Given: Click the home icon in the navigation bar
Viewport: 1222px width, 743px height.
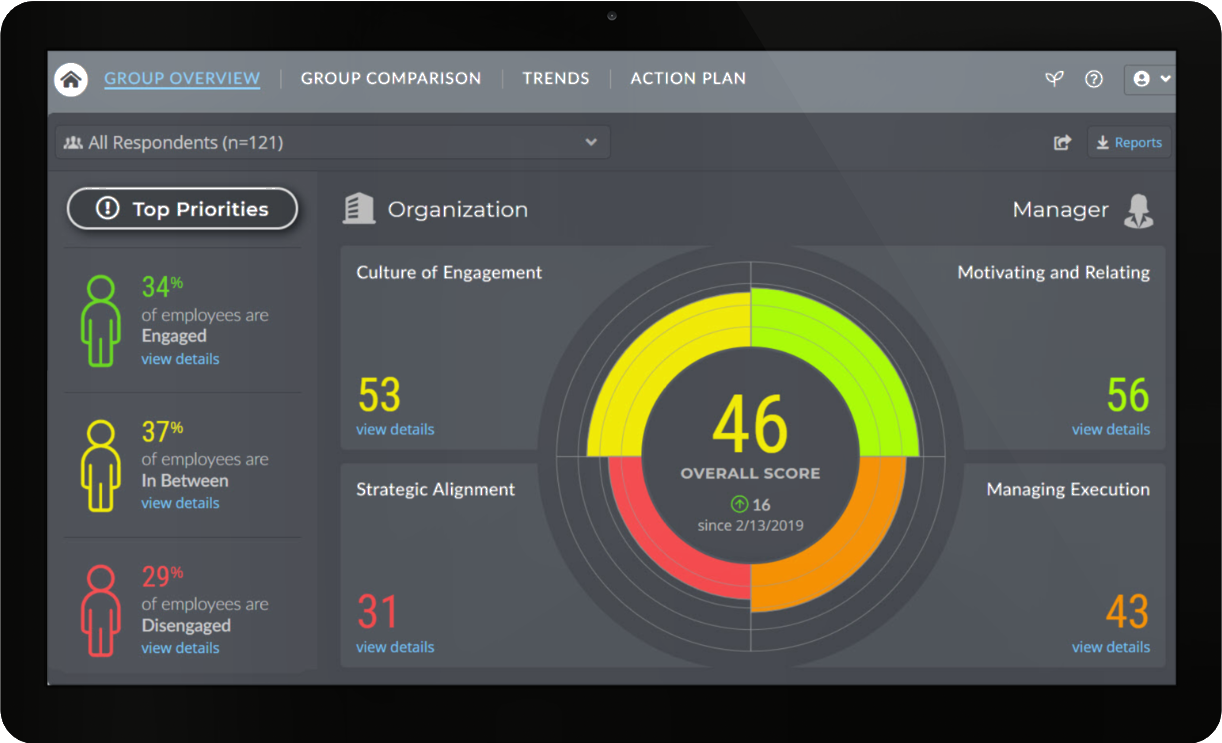Looking at the screenshot, I should (x=70, y=78).
